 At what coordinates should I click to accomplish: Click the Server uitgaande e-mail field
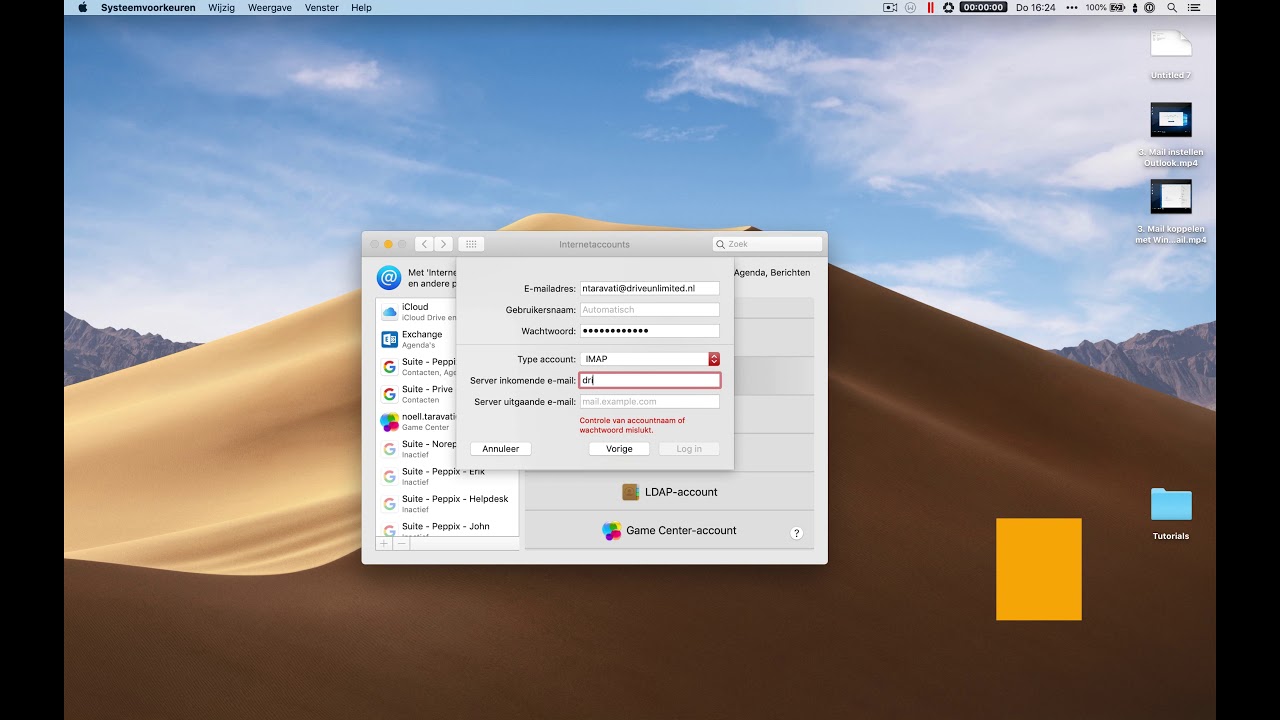point(650,402)
